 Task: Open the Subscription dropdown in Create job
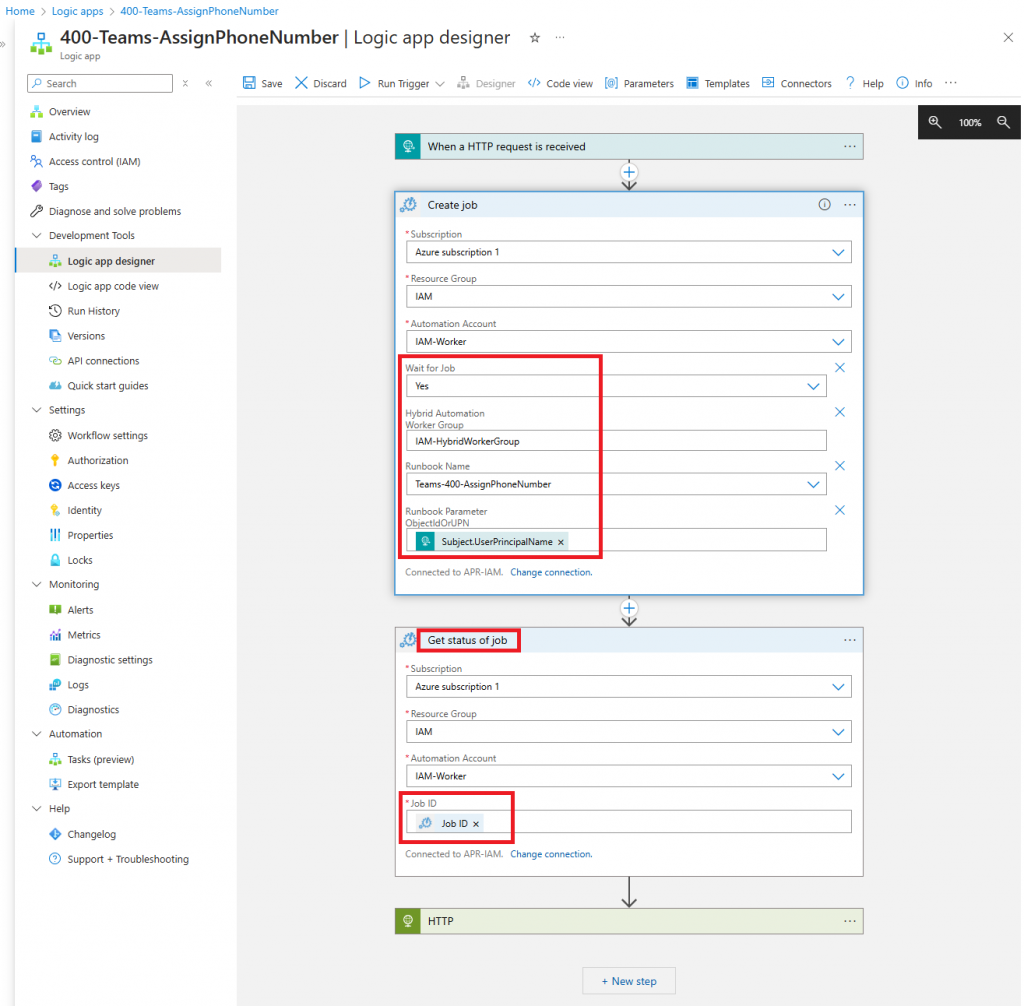click(838, 253)
